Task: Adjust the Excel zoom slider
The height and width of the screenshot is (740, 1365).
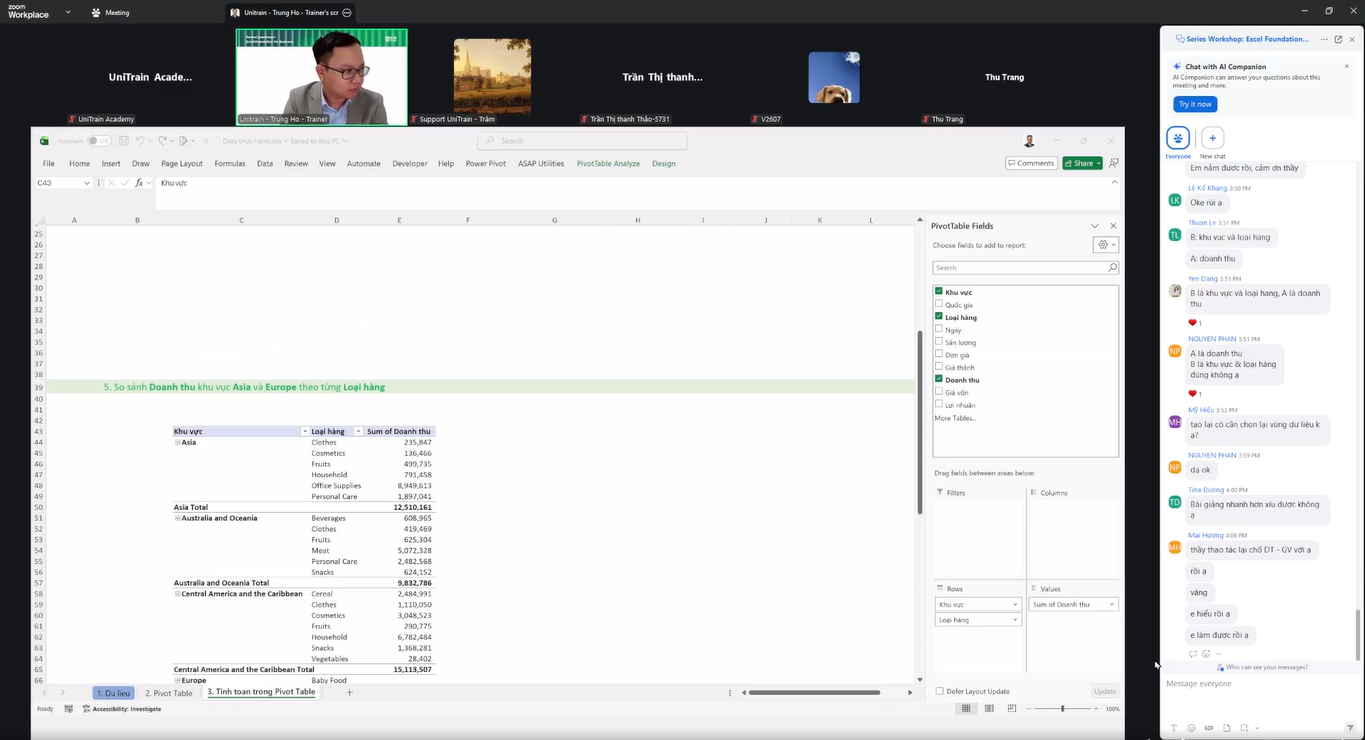Action: coord(1062,709)
